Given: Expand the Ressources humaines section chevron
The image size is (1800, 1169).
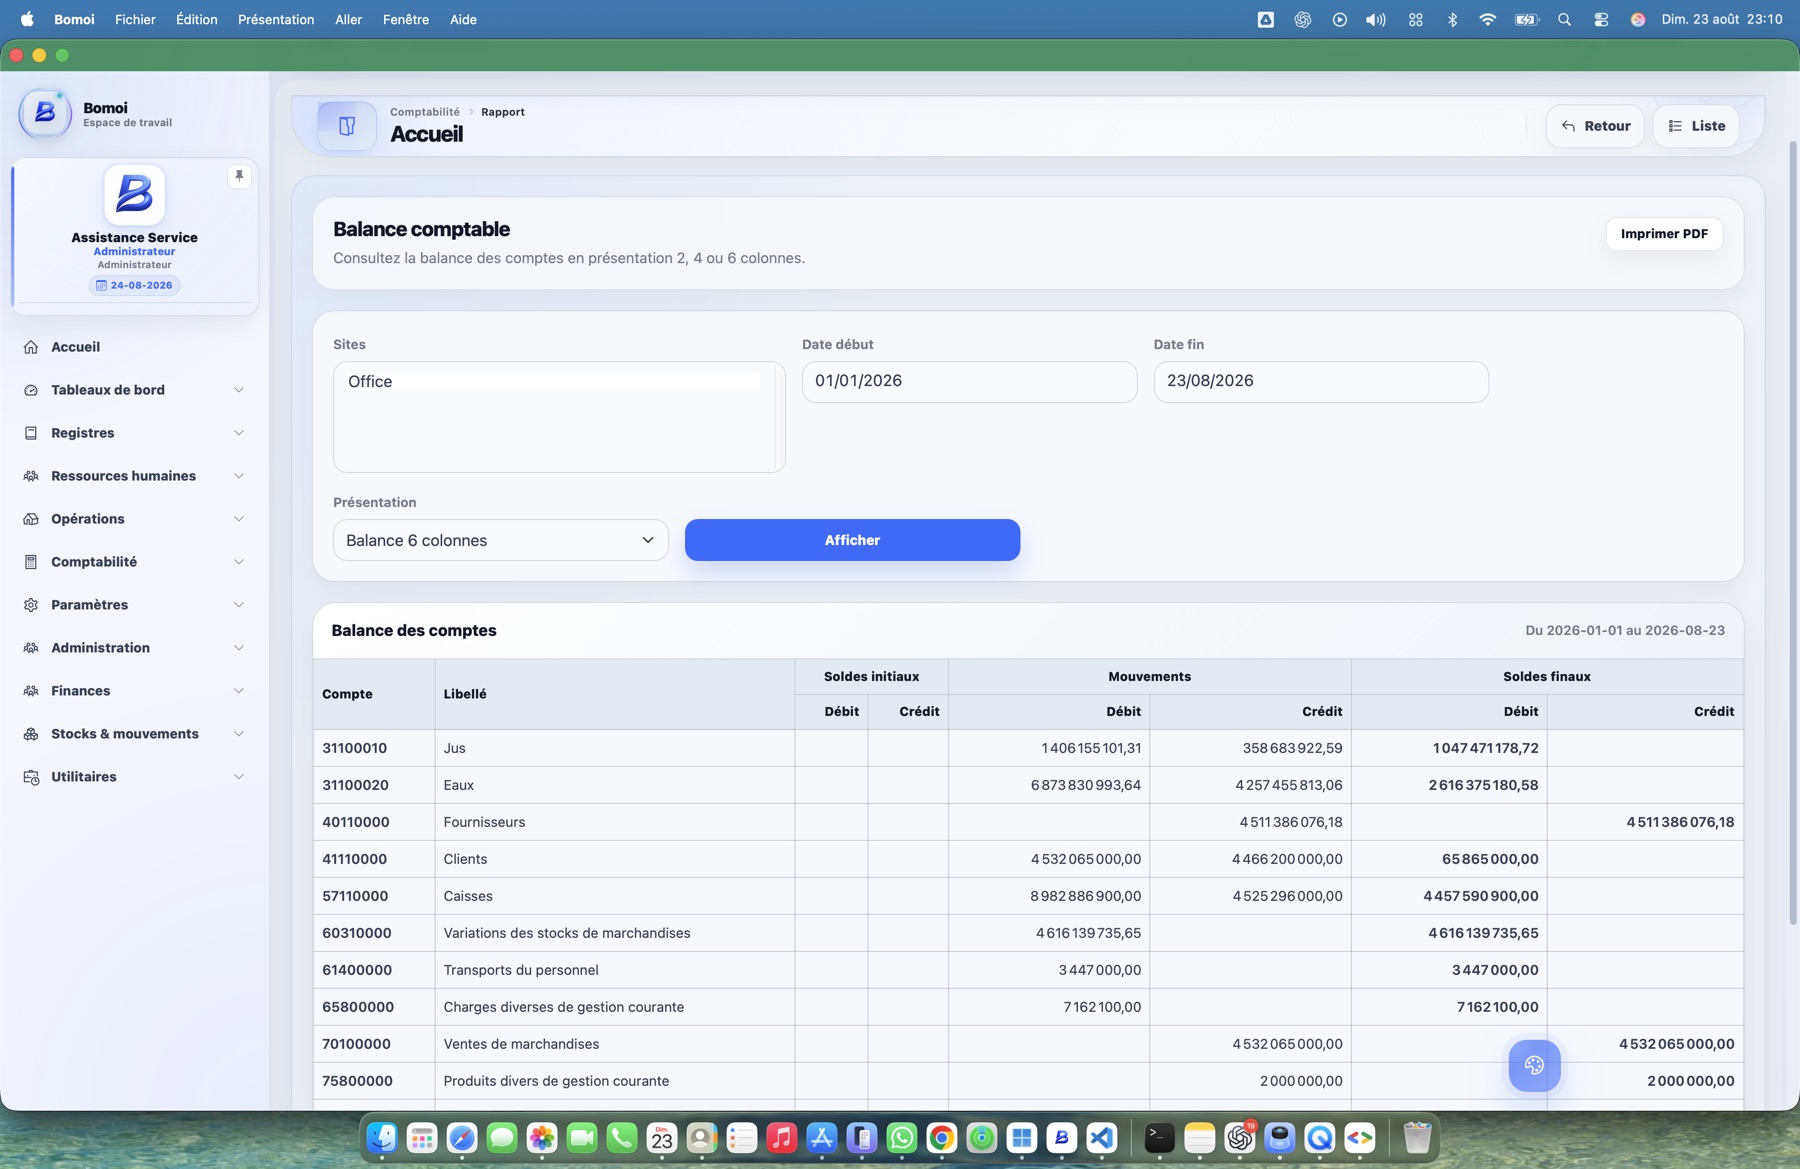Looking at the screenshot, I should (239, 476).
